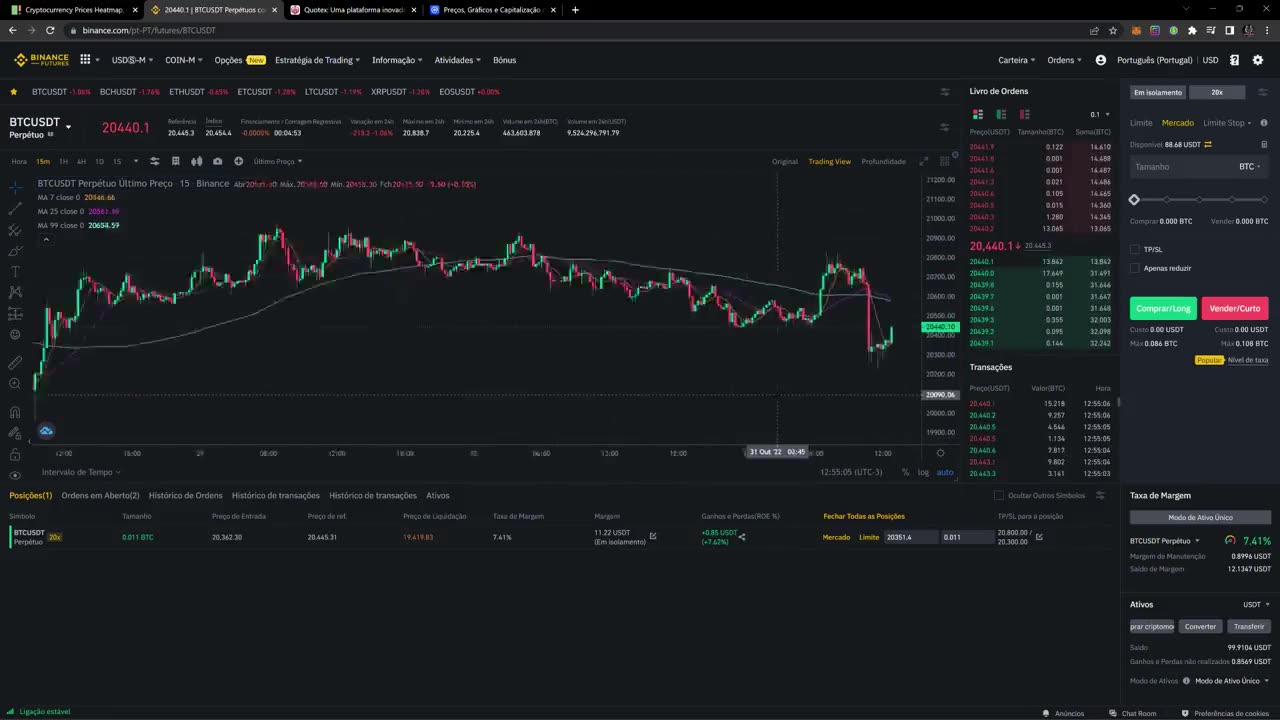The image size is (1280, 720).
Task: Select the trend line drawing tool
Action: click(15, 208)
